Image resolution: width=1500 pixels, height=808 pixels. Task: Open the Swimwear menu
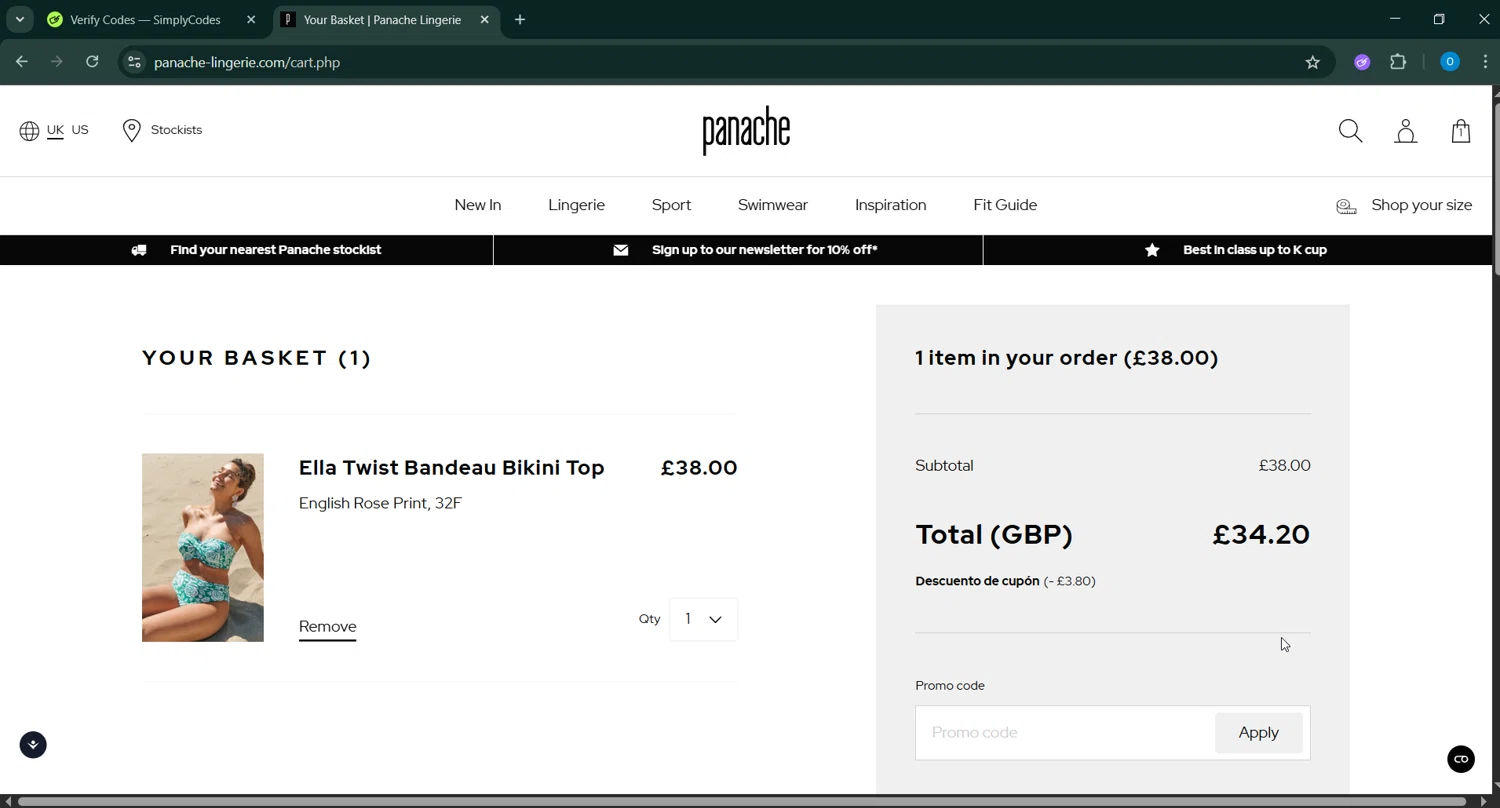click(773, 205)
